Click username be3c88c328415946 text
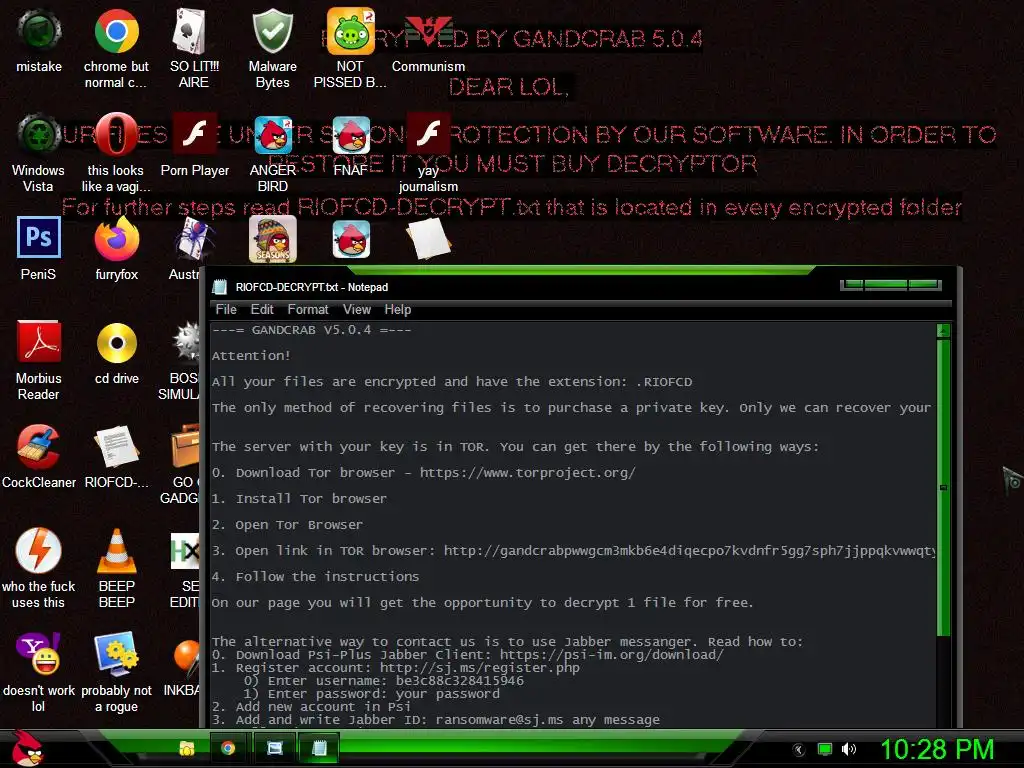Image resolution: width=1024 pixels, height=768 pixels. [x=460, y=680]
